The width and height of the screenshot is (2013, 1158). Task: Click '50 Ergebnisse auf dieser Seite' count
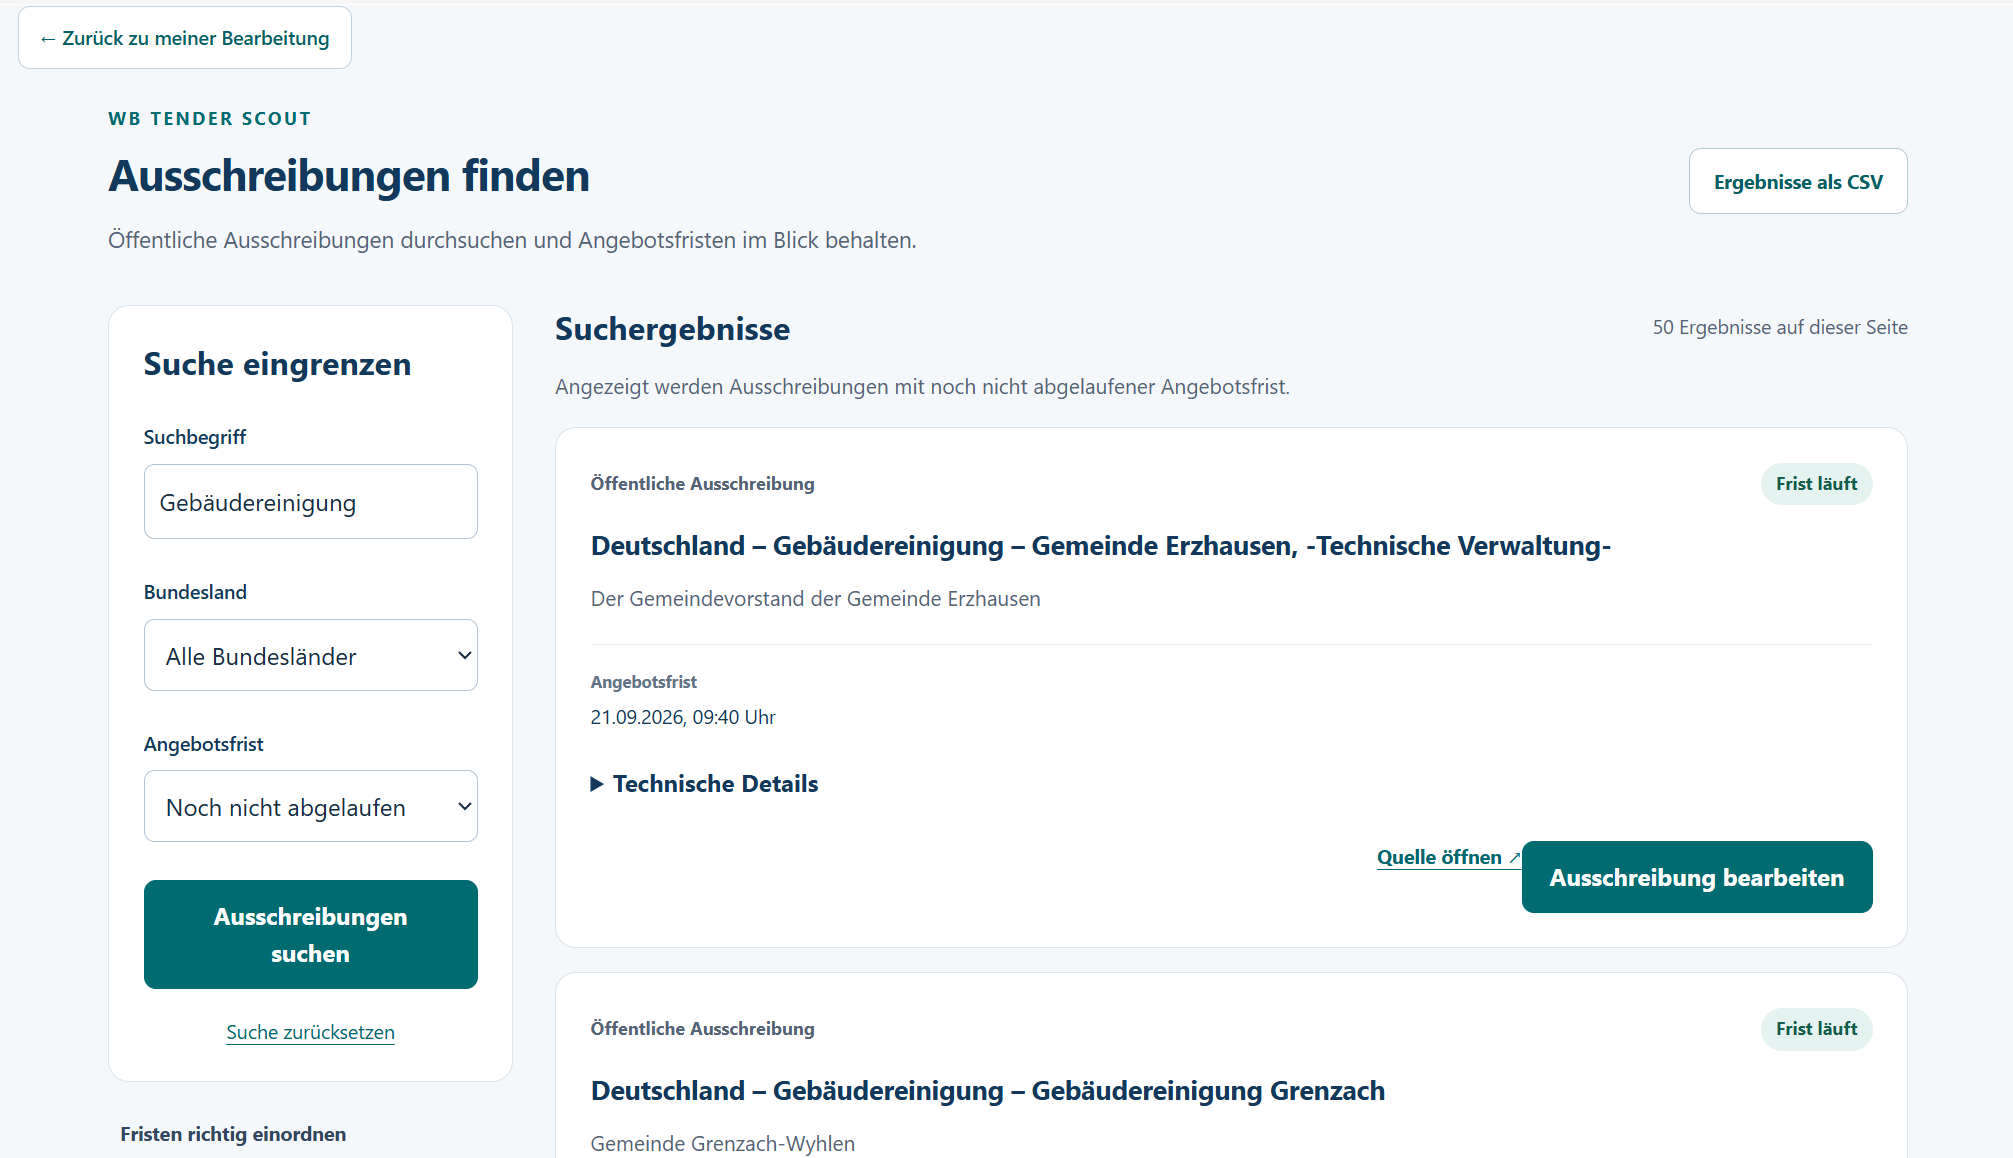pyautogui.click(x=1779, y=328)
